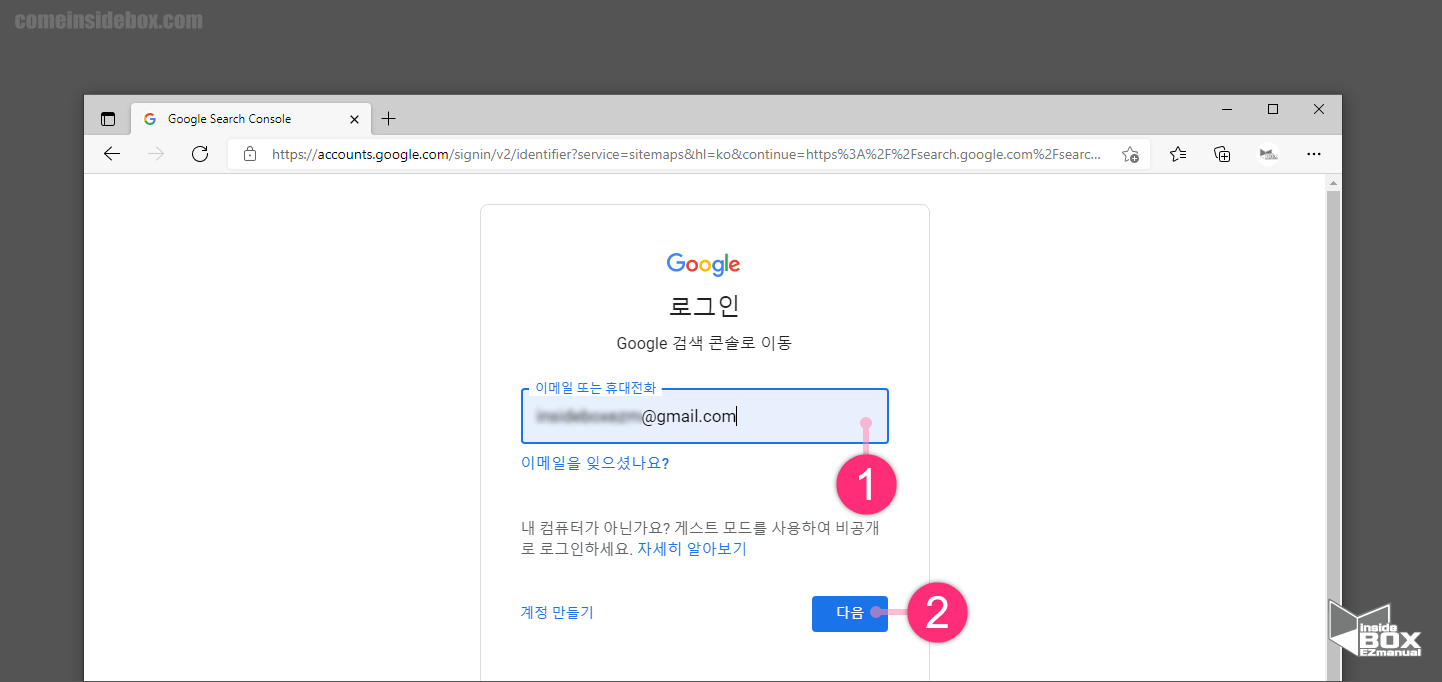Image resolution: width=1442 pixels, height=682 pixels.
Task: Open the Favorites list
Action: coord(1178,154)
